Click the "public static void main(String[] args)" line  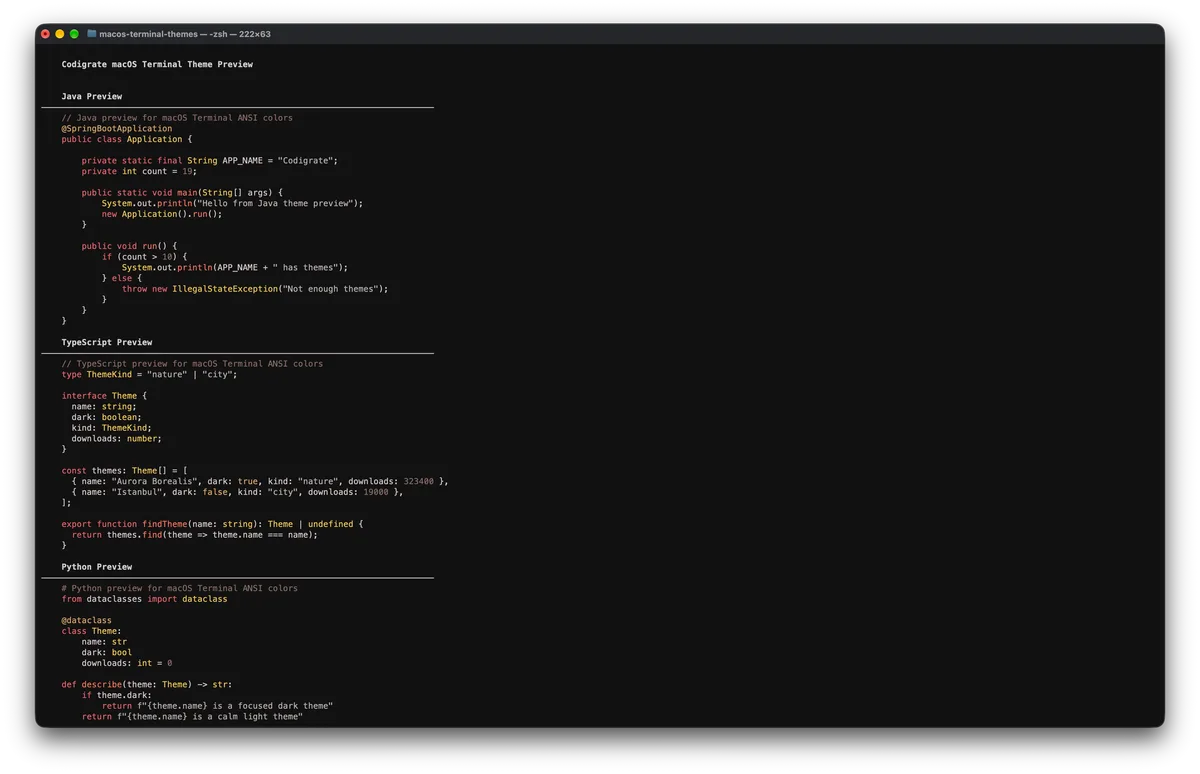[x=182, y=192]
